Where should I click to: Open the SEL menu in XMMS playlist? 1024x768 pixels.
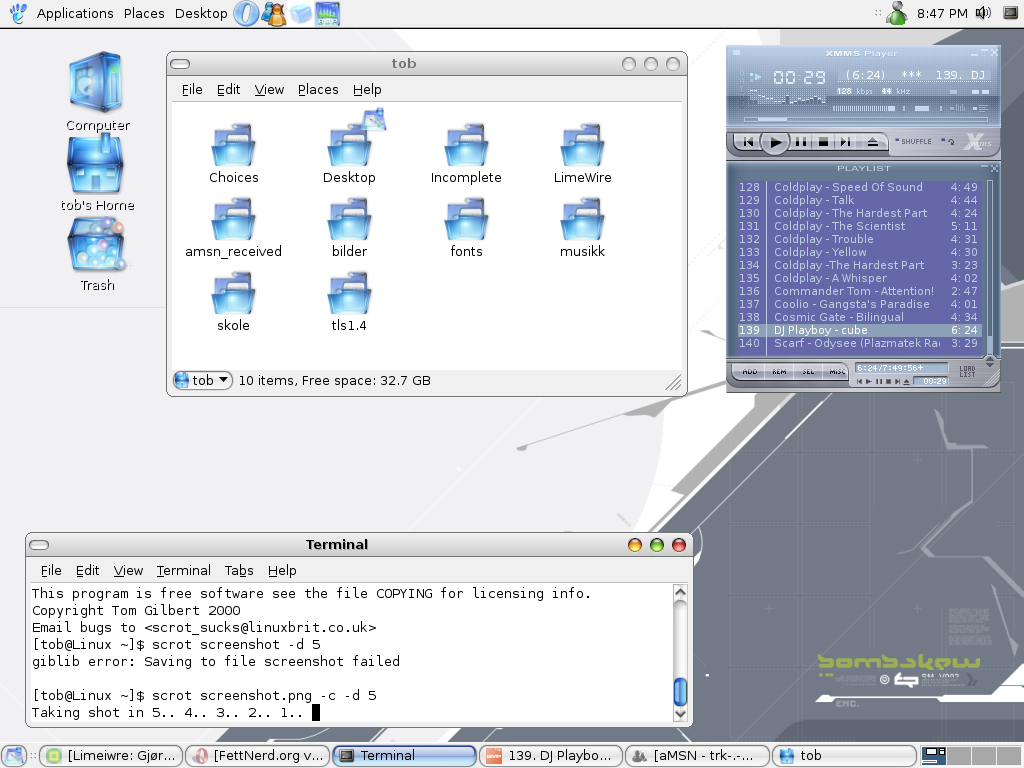(808, 372)
